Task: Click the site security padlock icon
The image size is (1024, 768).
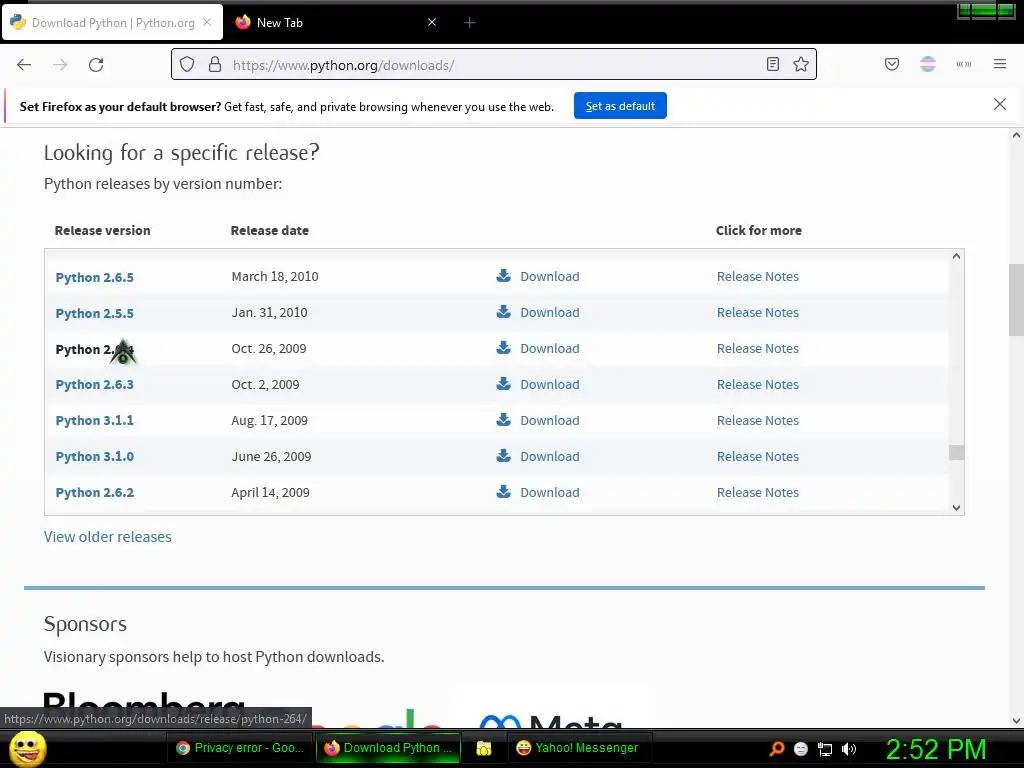Action: tap(215, 65)
